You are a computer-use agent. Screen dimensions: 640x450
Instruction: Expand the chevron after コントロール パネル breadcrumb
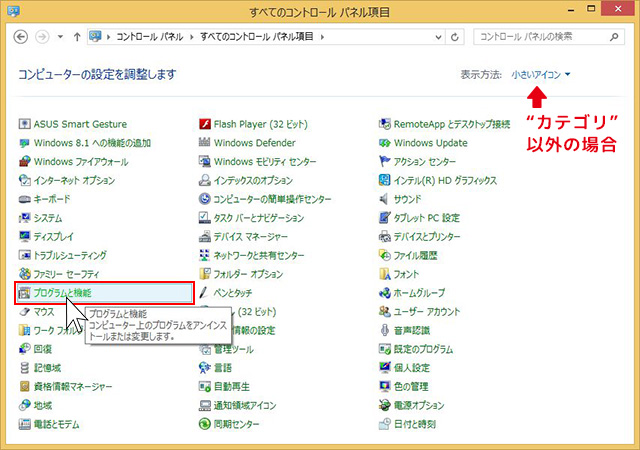coord(191,37)
